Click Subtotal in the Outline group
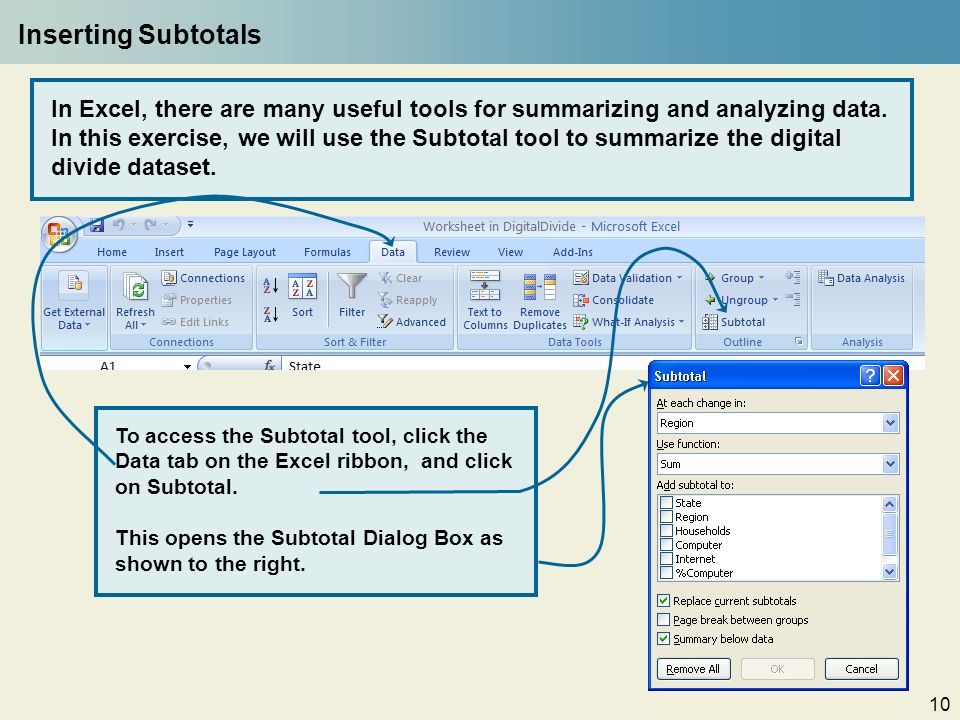The width and height of the screenshot is (960, 720). point(733,322)
